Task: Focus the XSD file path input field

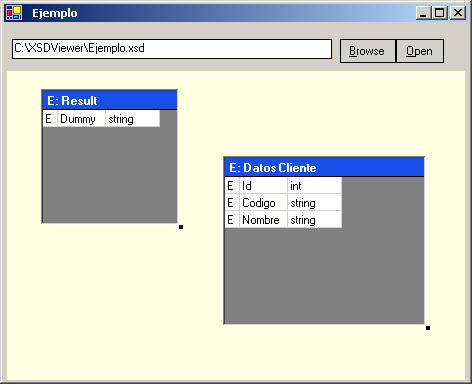Action: [172, 49]
